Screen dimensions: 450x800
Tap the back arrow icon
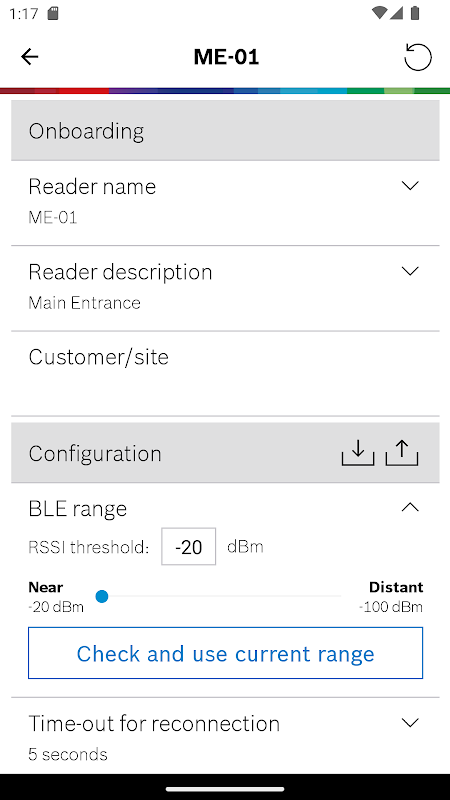pyautogui.click(x=30, y=57)
